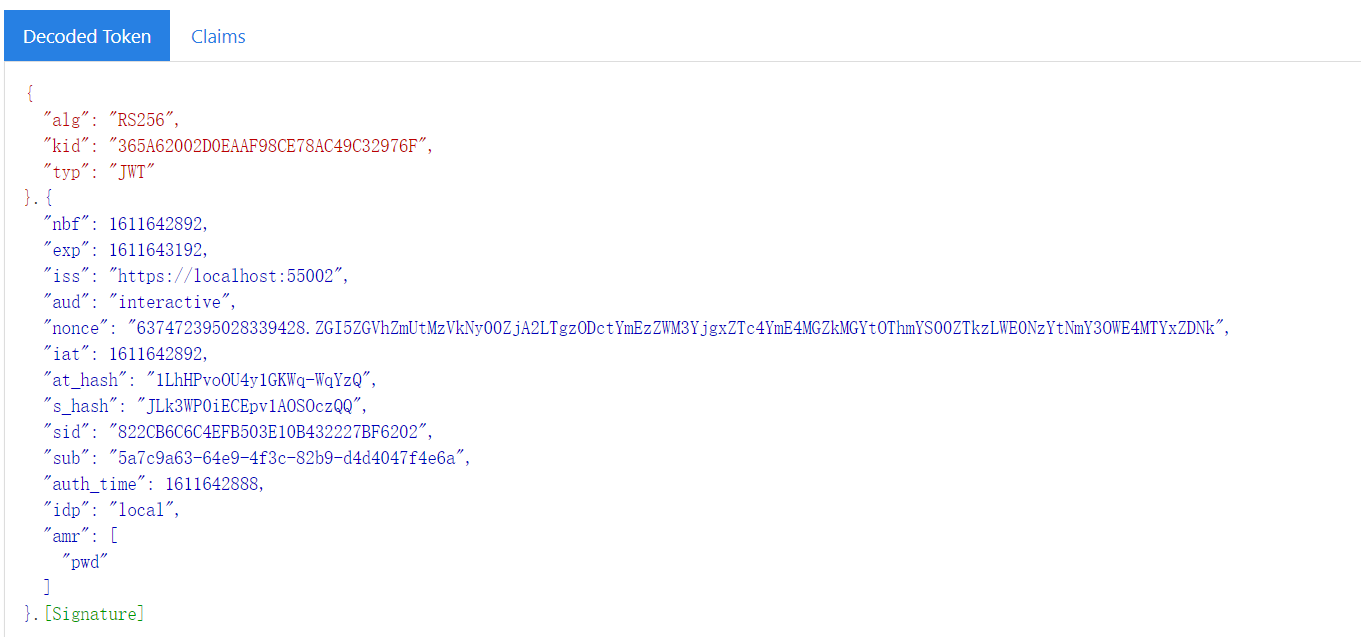1362x638 pixels.
Task: Click the [Signature] placeholder text
Action: pos(94,614)
